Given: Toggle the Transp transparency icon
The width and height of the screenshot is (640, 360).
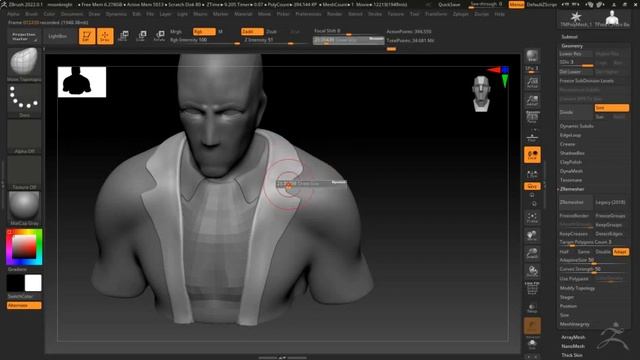Looking at the screenshot, I should coord(532,308).
